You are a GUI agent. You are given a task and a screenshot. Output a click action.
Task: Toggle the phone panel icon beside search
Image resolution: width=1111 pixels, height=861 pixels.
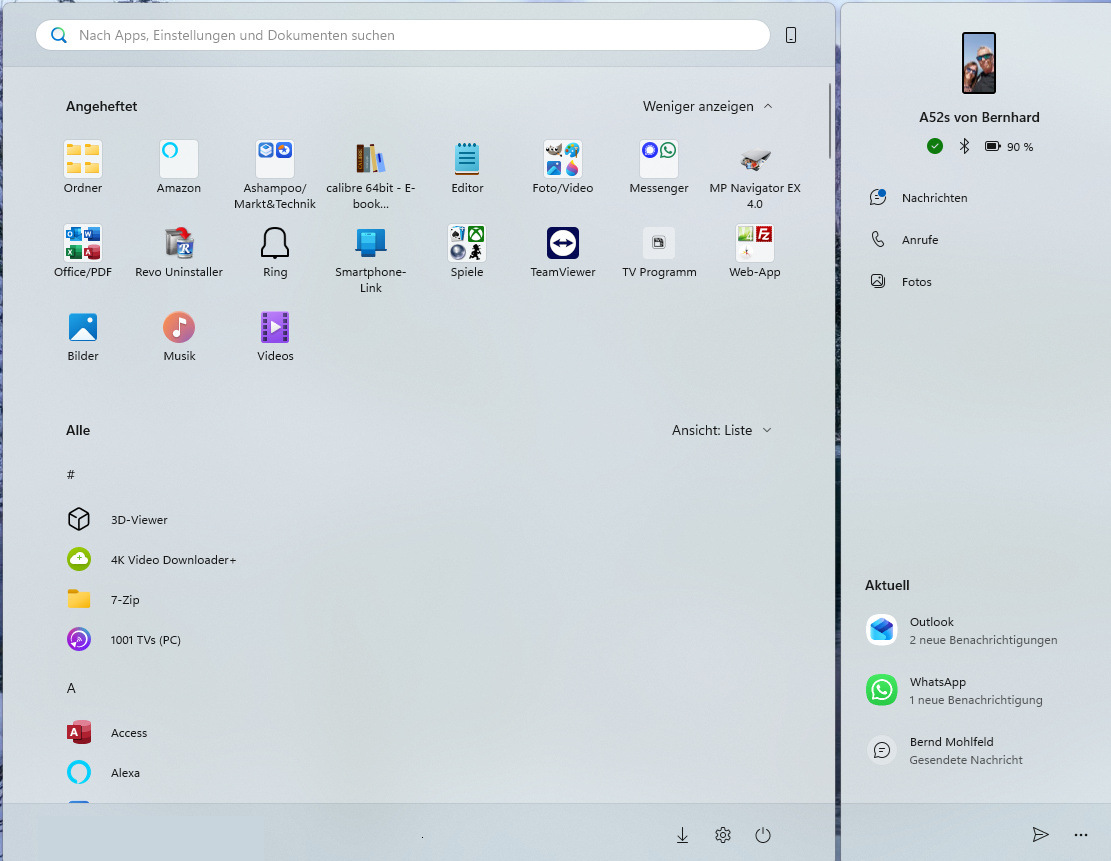click(791, 36)
